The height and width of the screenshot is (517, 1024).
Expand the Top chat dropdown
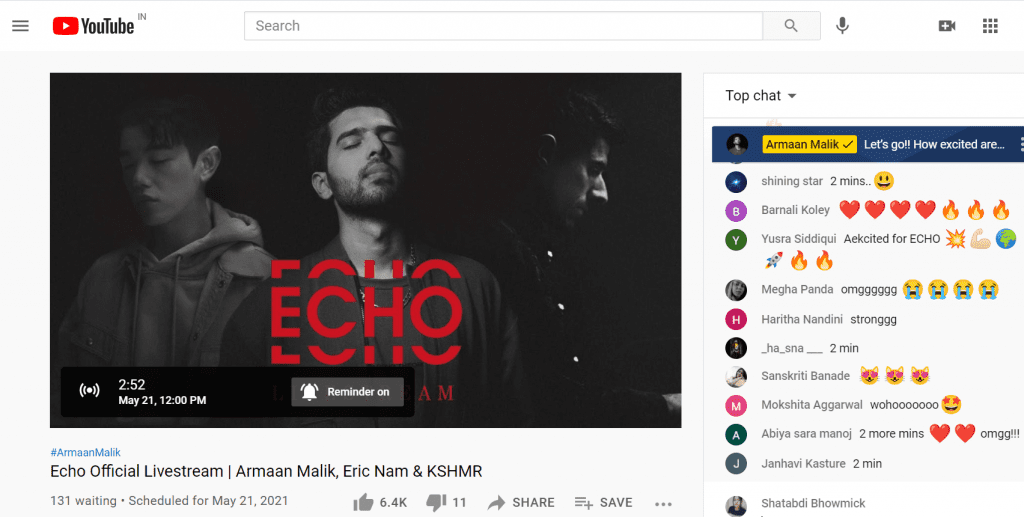[x=761, y=95]
